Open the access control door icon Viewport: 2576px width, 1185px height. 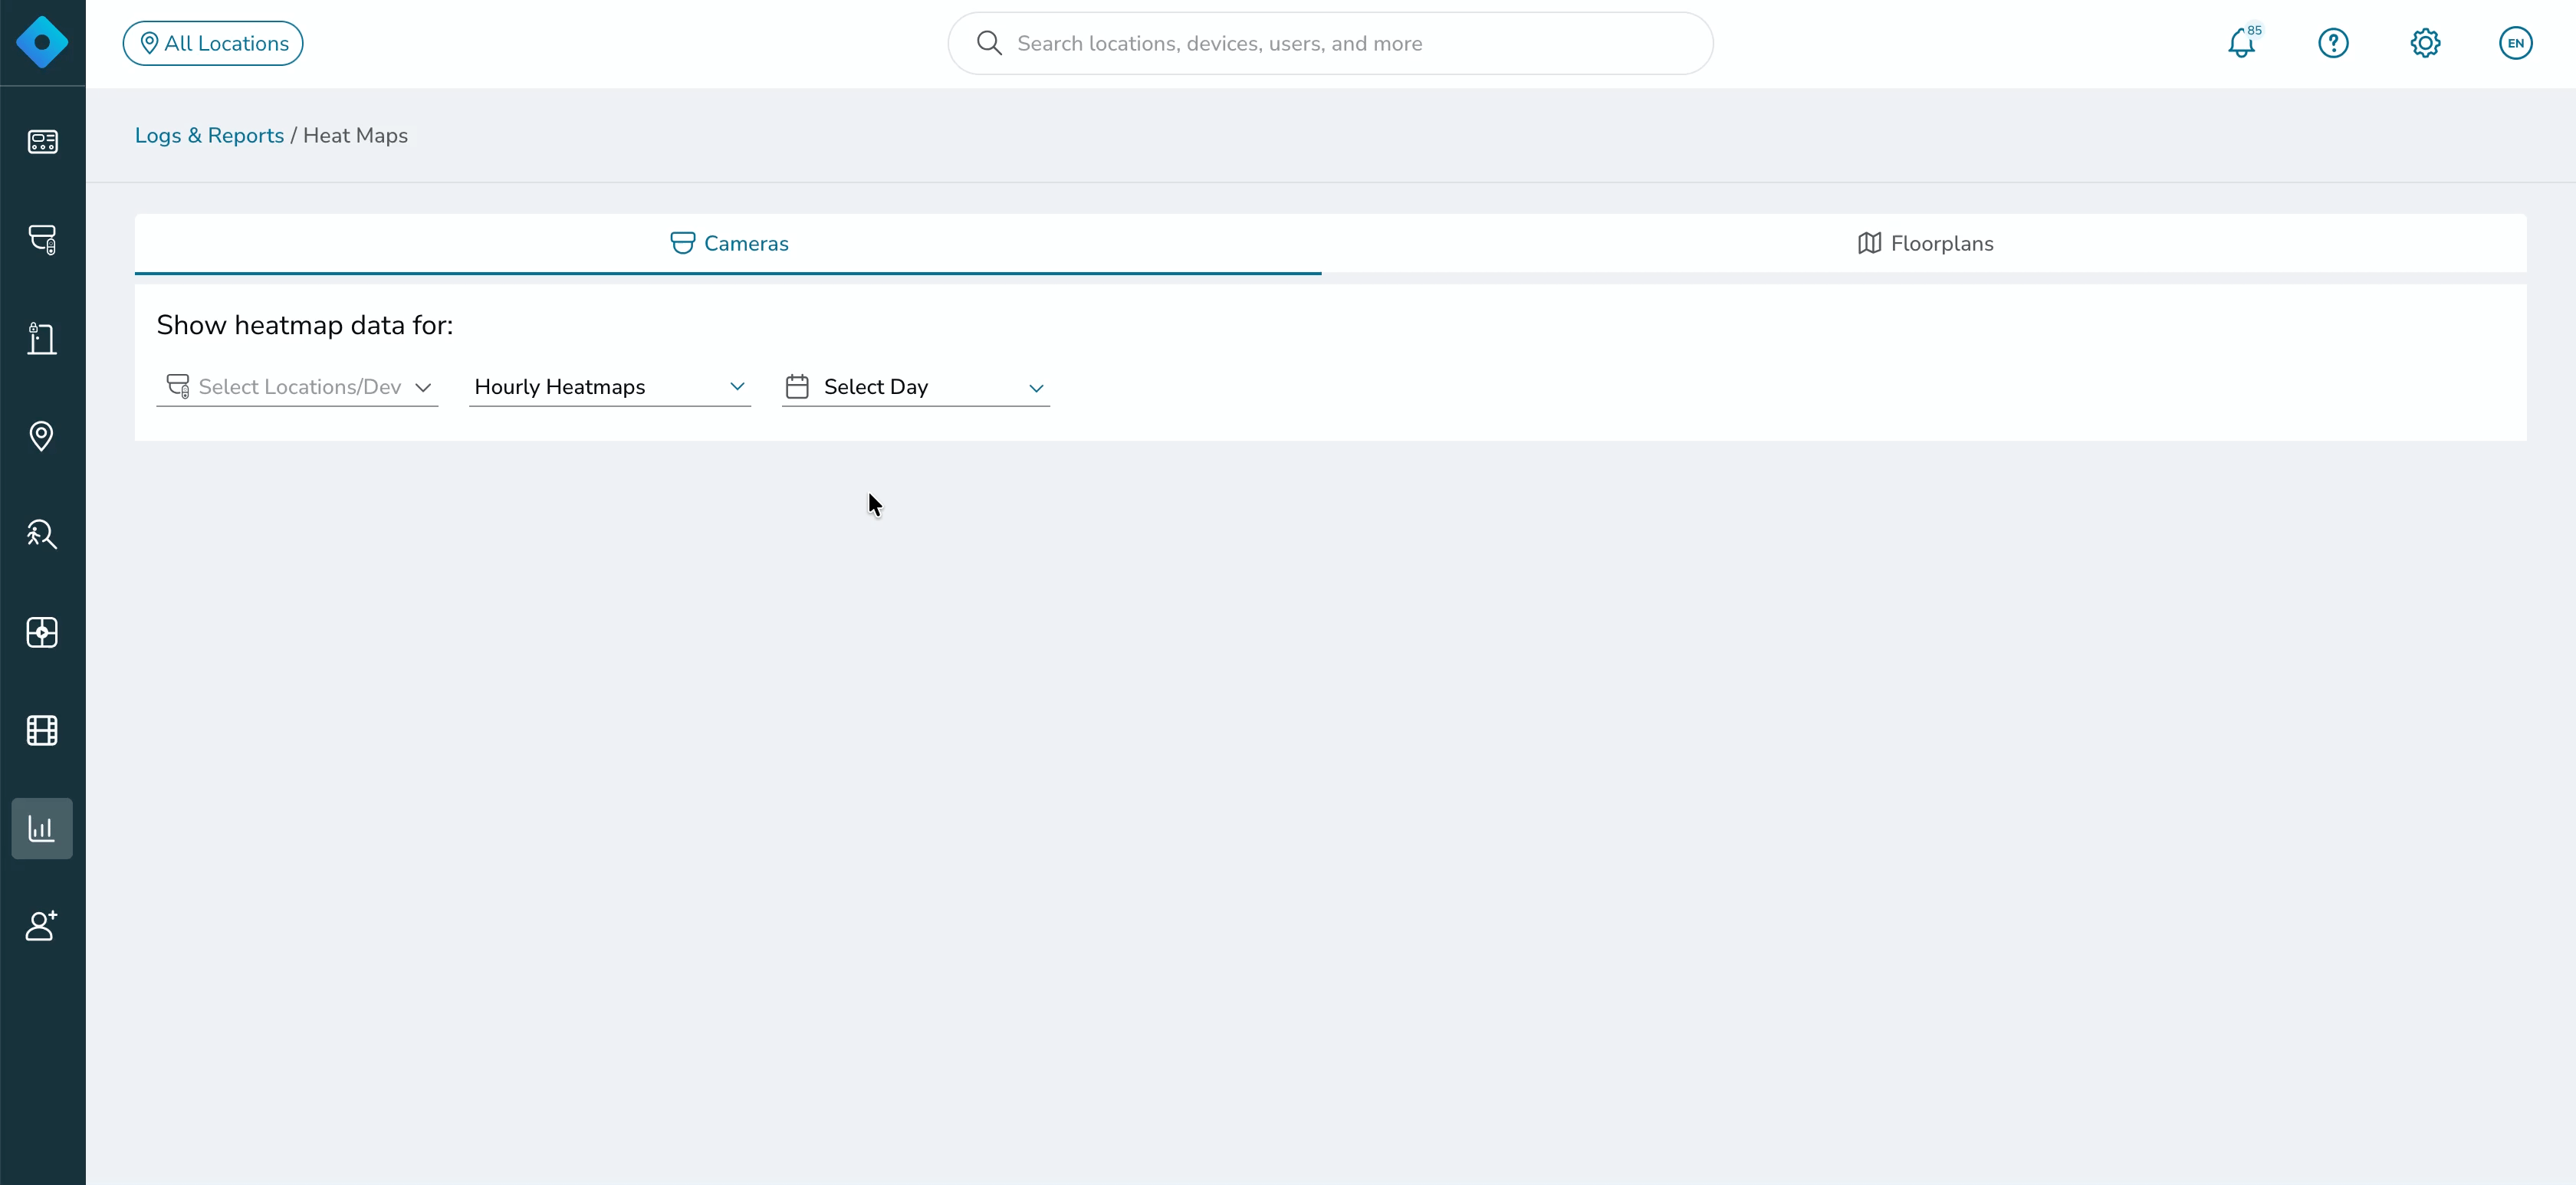click(x=42, y=338)
